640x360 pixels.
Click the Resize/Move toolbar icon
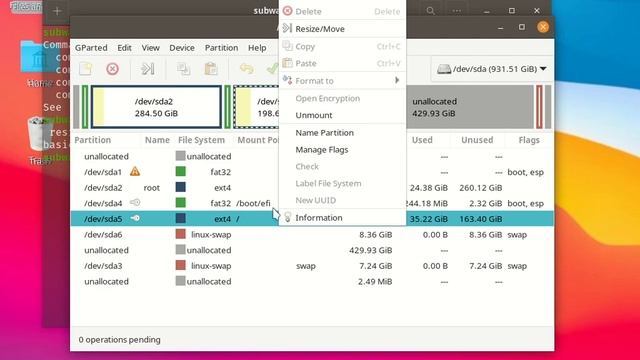[x=148, y=69]
